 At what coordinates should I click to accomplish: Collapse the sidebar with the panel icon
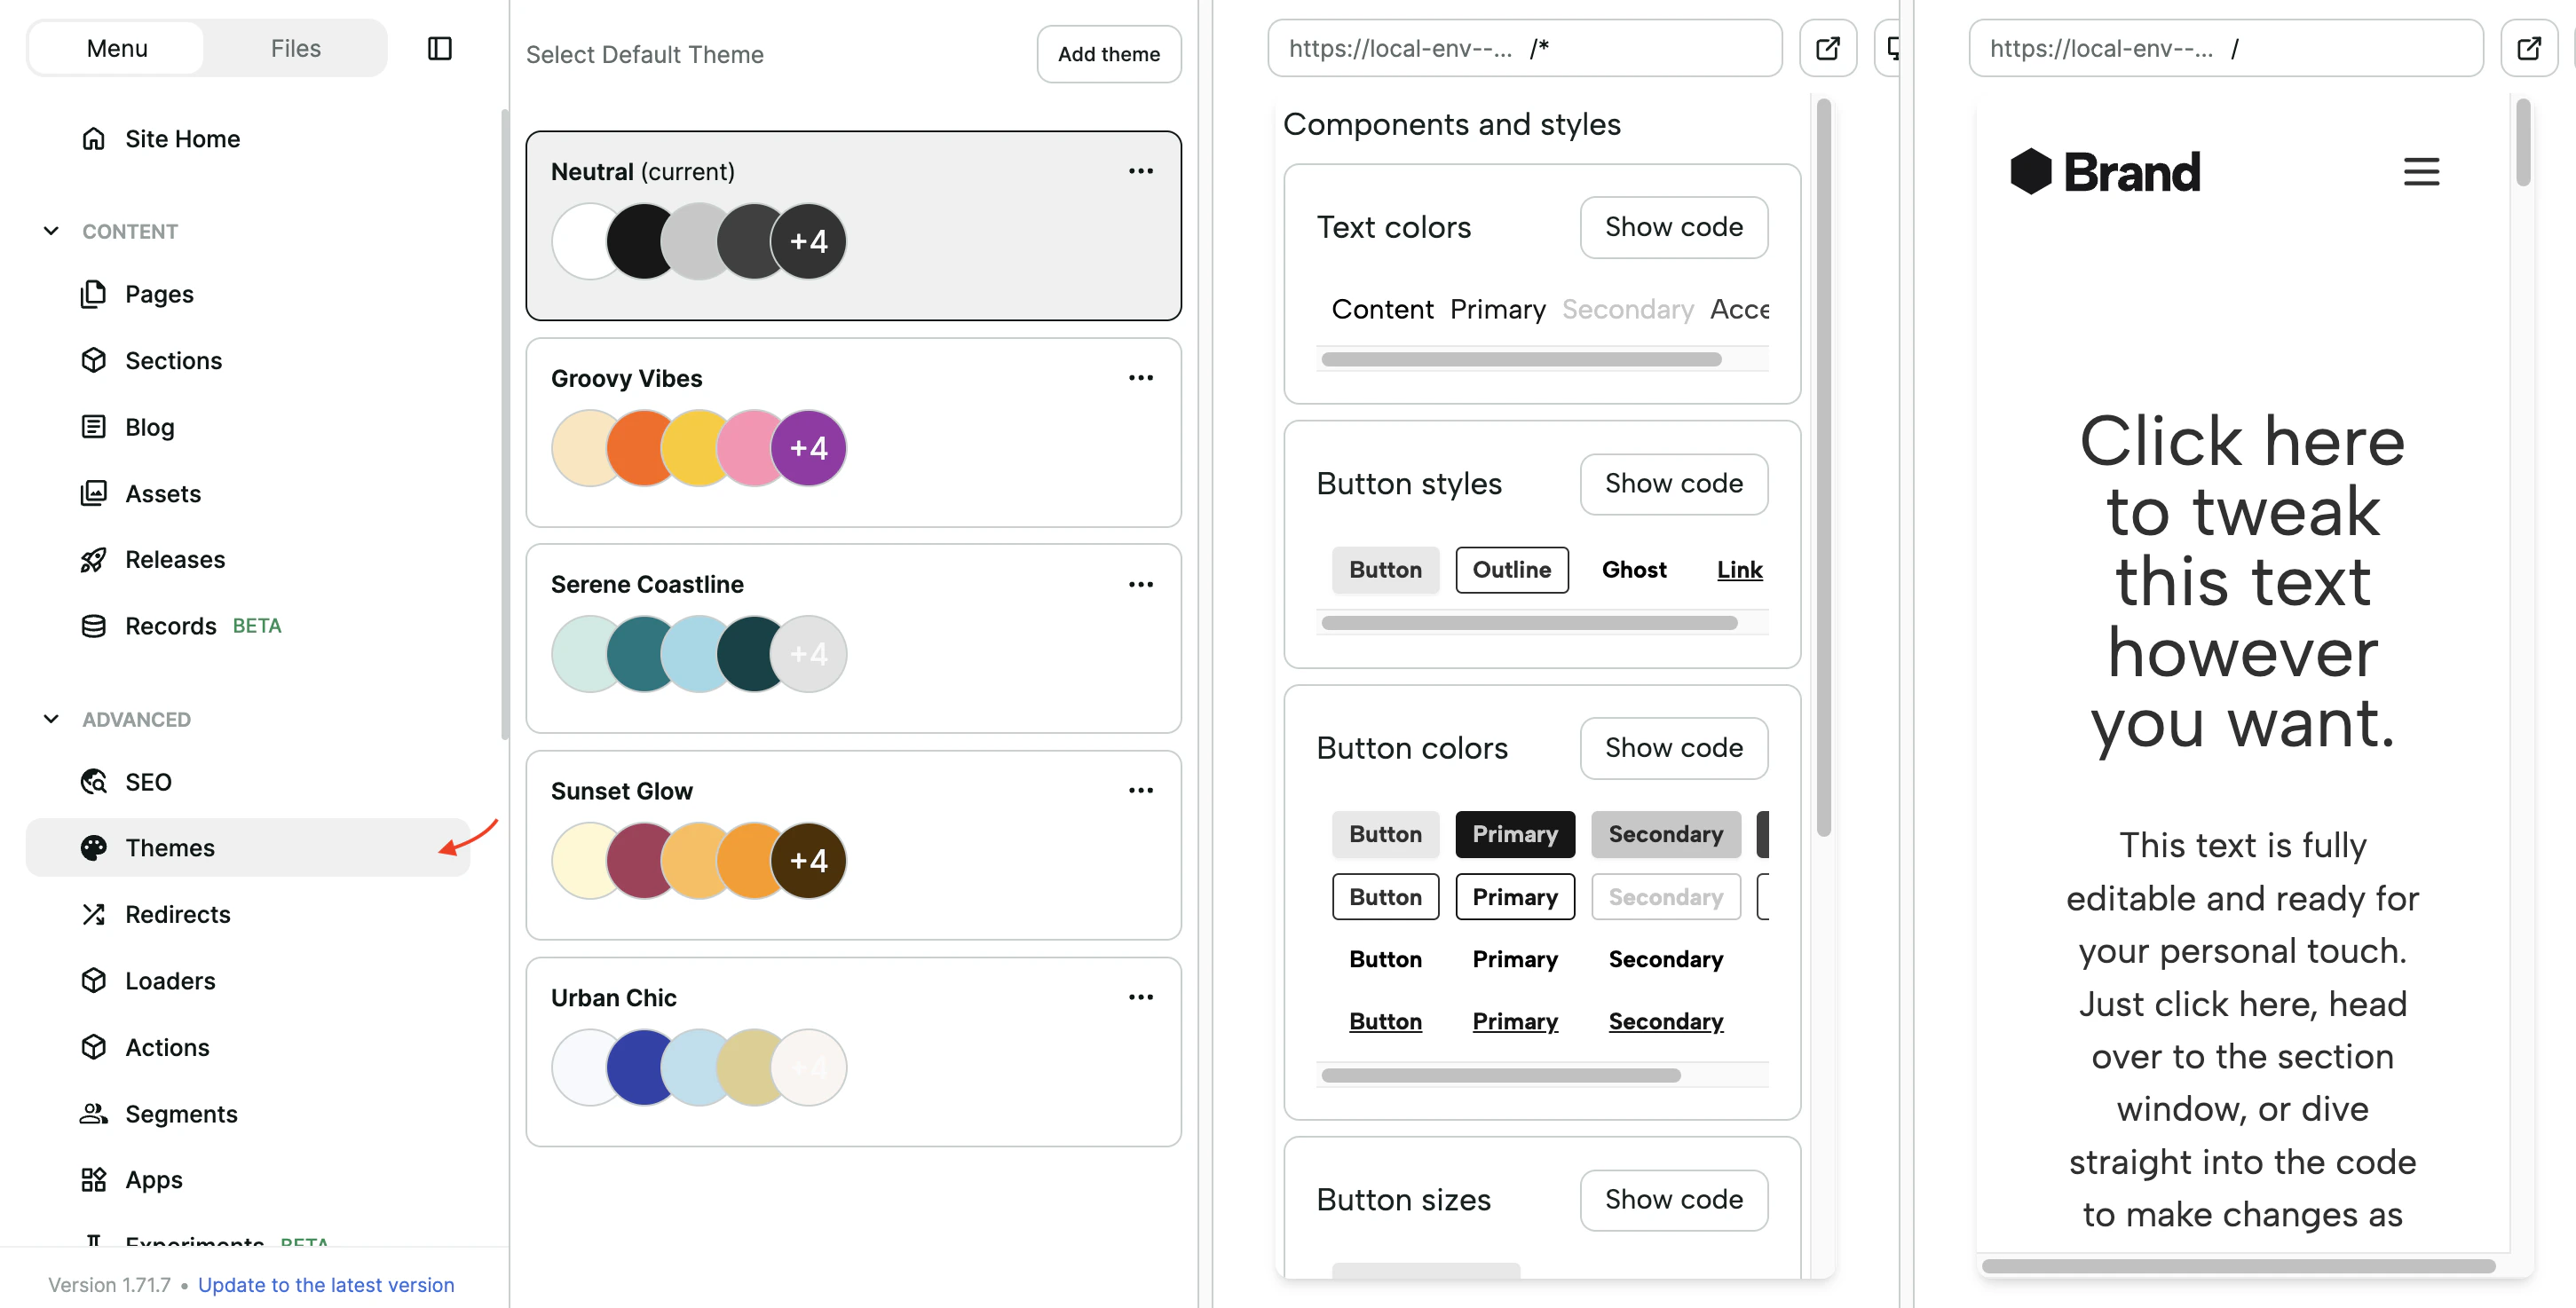(x=439, y=48)
